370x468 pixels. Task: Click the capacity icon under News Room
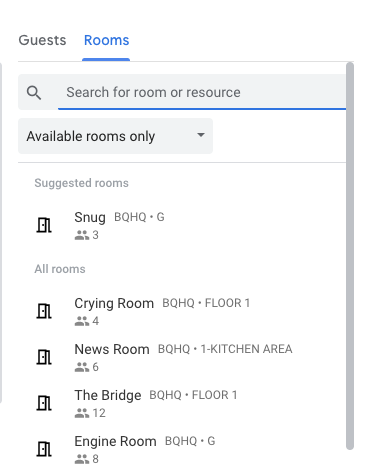[x=82, y=367]
